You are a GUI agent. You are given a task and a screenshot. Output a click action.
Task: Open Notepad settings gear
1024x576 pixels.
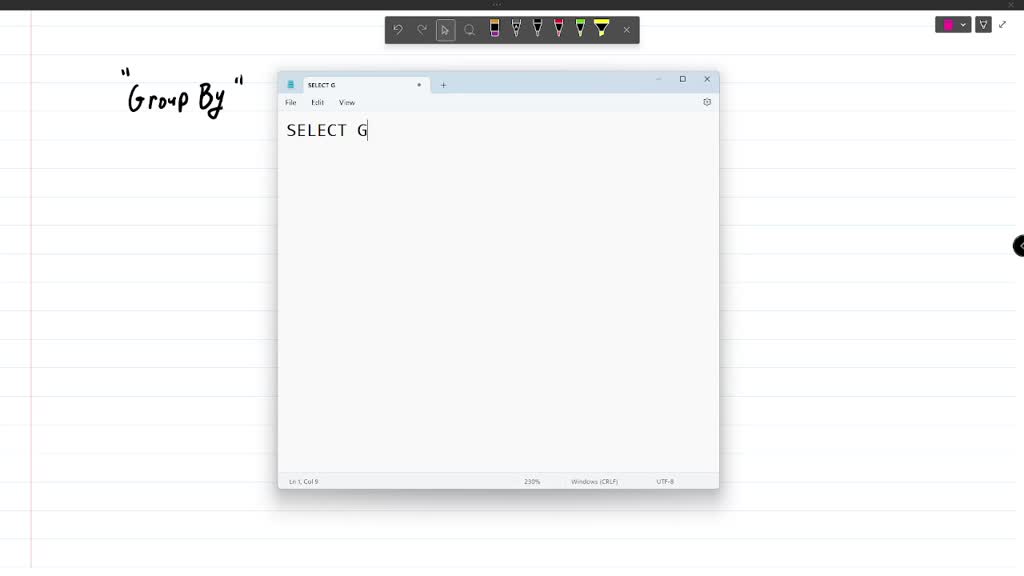pyautogui.click(x=707, y=103)
